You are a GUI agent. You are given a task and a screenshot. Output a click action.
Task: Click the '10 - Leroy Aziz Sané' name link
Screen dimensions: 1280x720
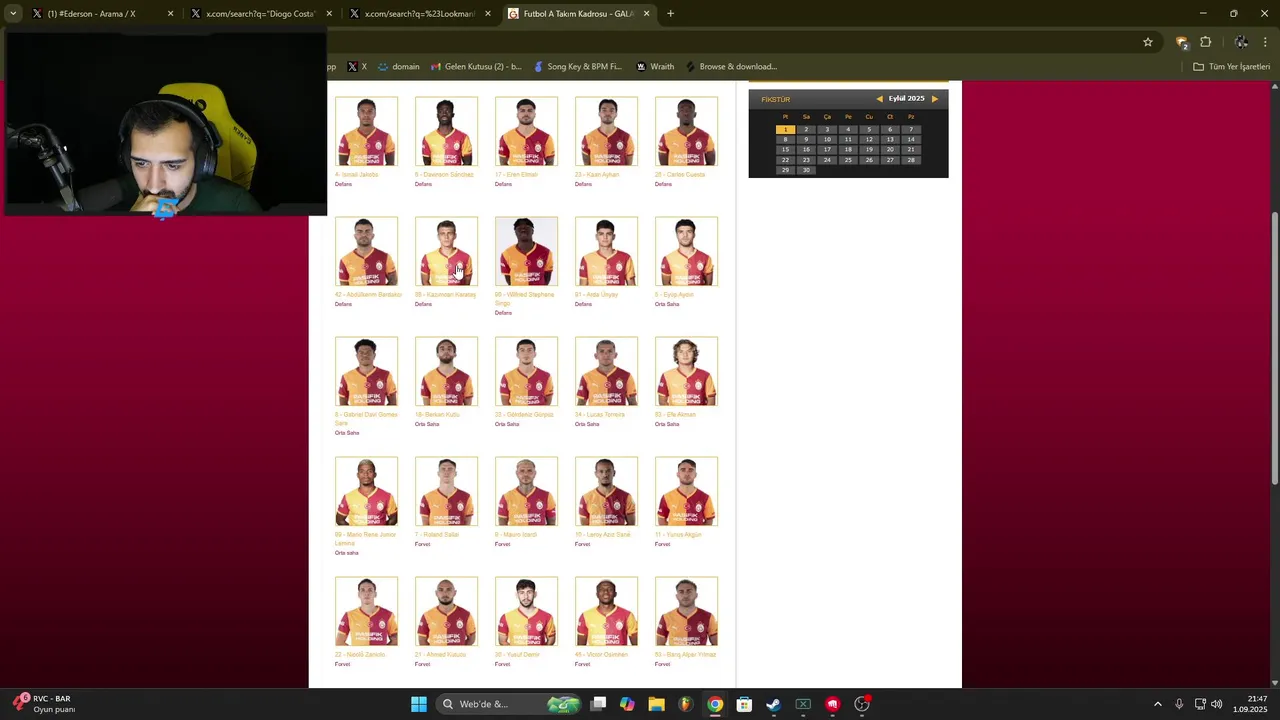[603, 535]
